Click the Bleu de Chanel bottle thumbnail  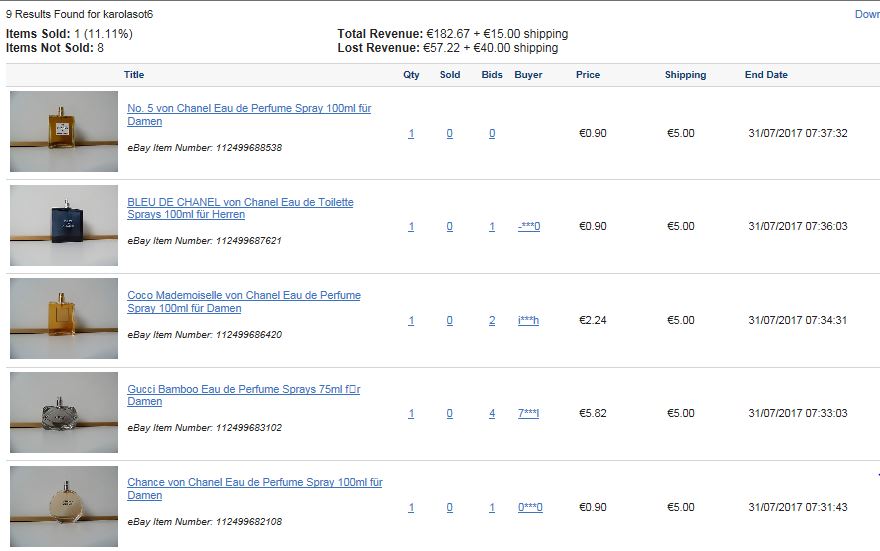64,226
